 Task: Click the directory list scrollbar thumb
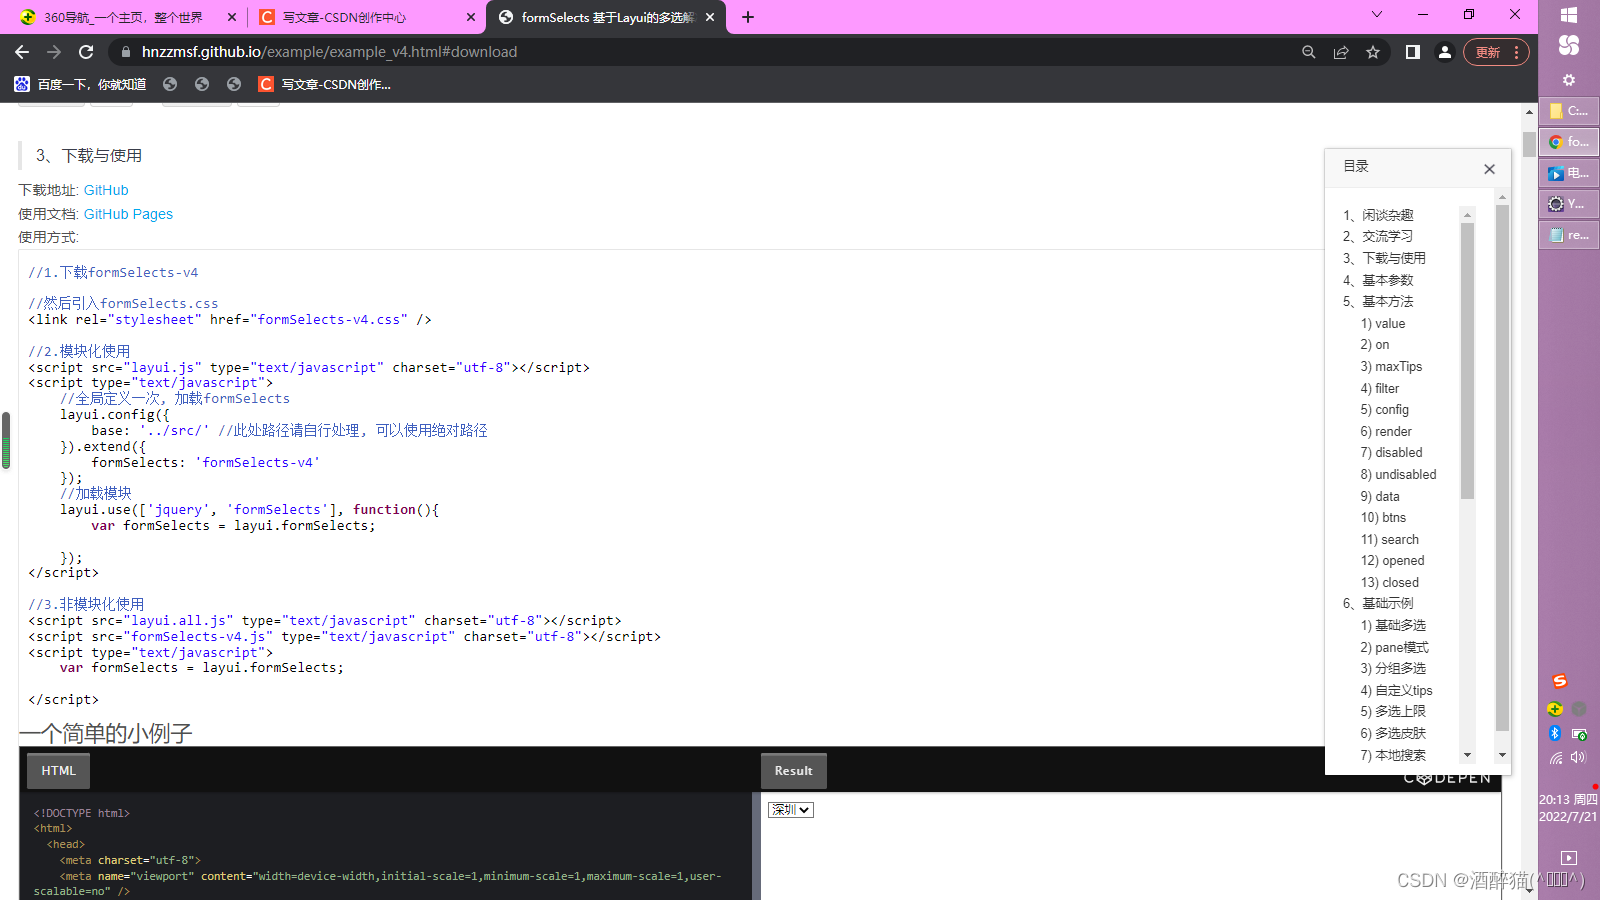click(1467, 360)
